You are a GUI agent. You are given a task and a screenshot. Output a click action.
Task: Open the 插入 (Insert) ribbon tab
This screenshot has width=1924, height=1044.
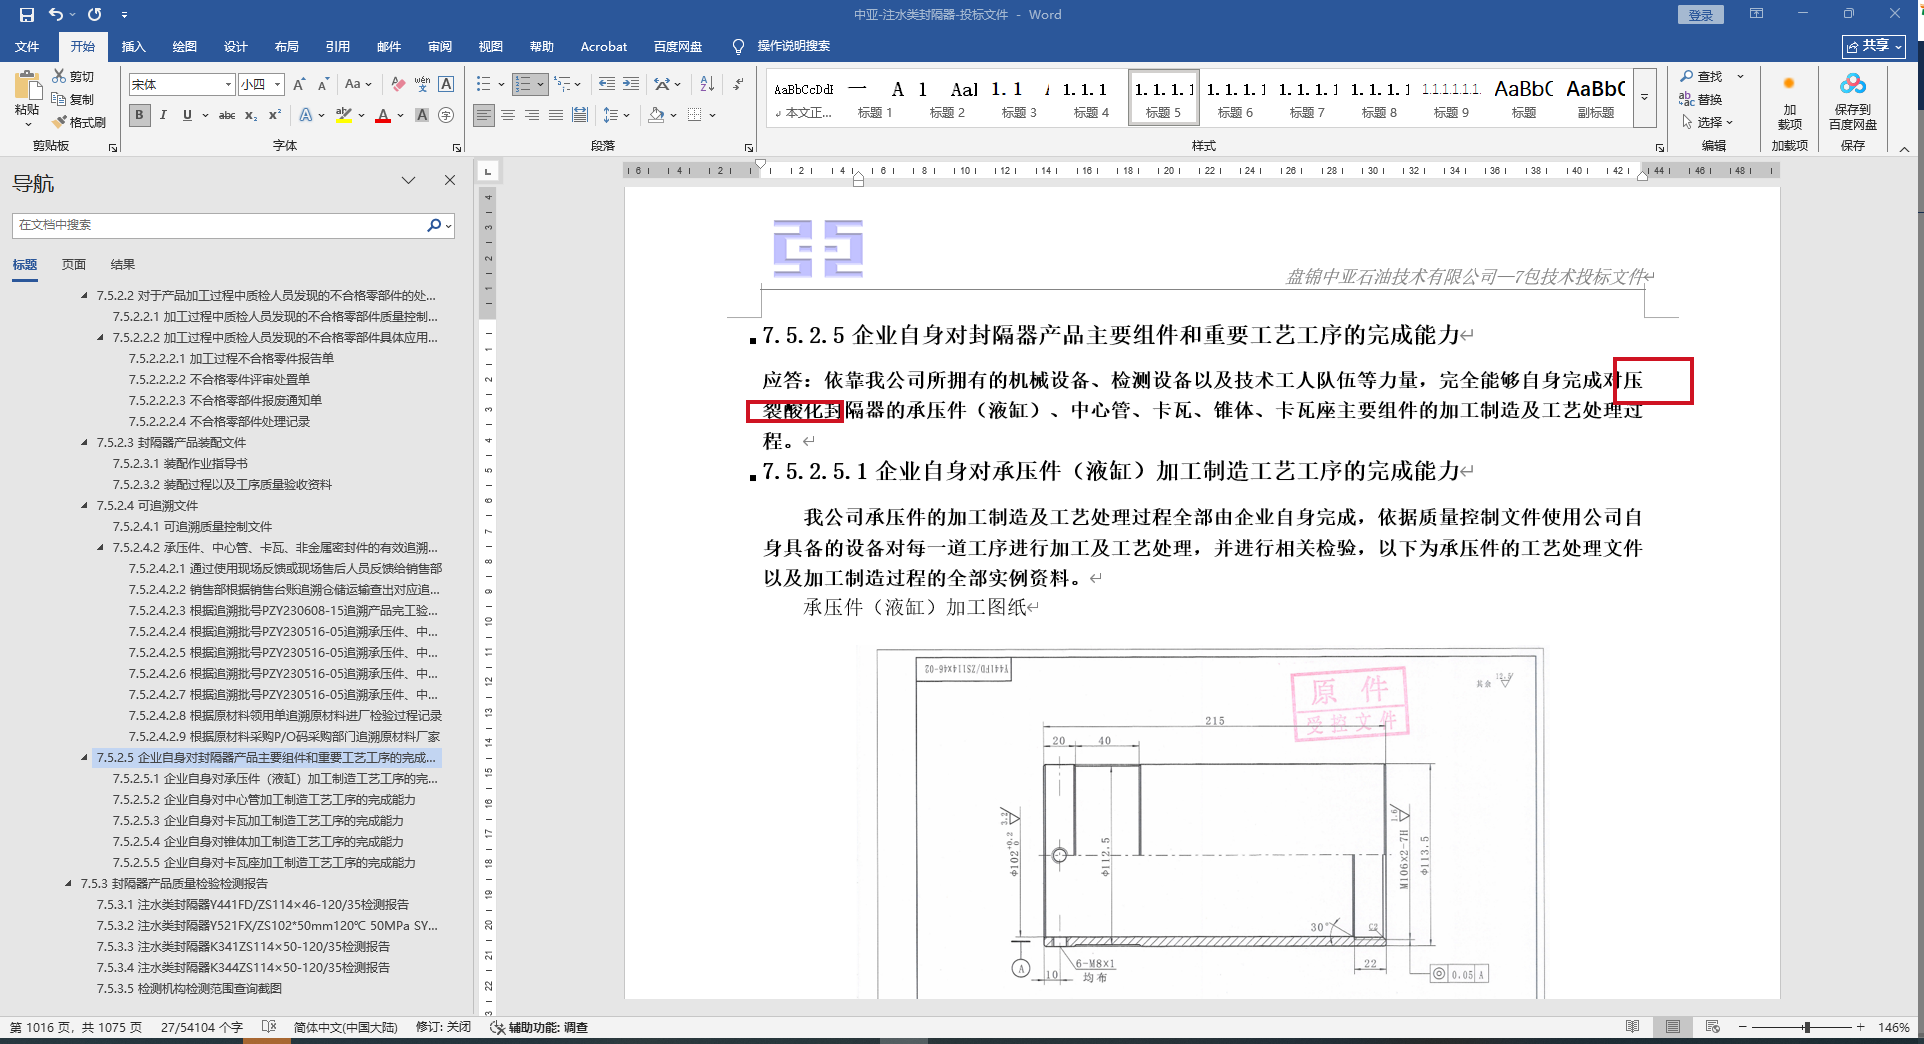click(x=133, y=46)
